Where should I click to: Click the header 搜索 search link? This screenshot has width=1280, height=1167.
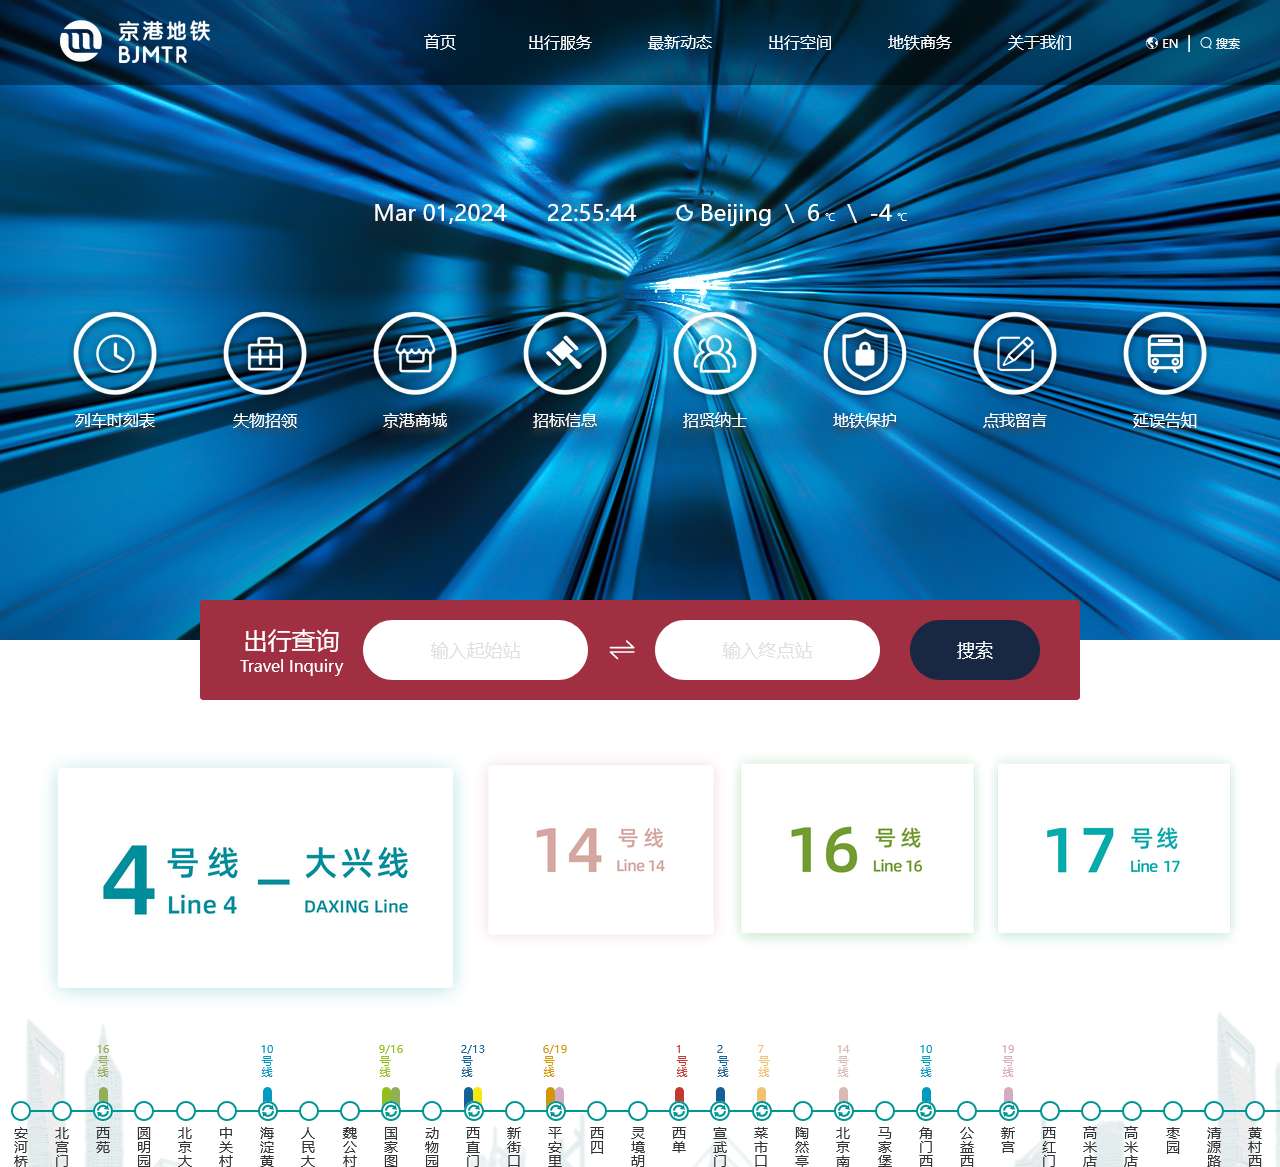(x=1220, y=43)
